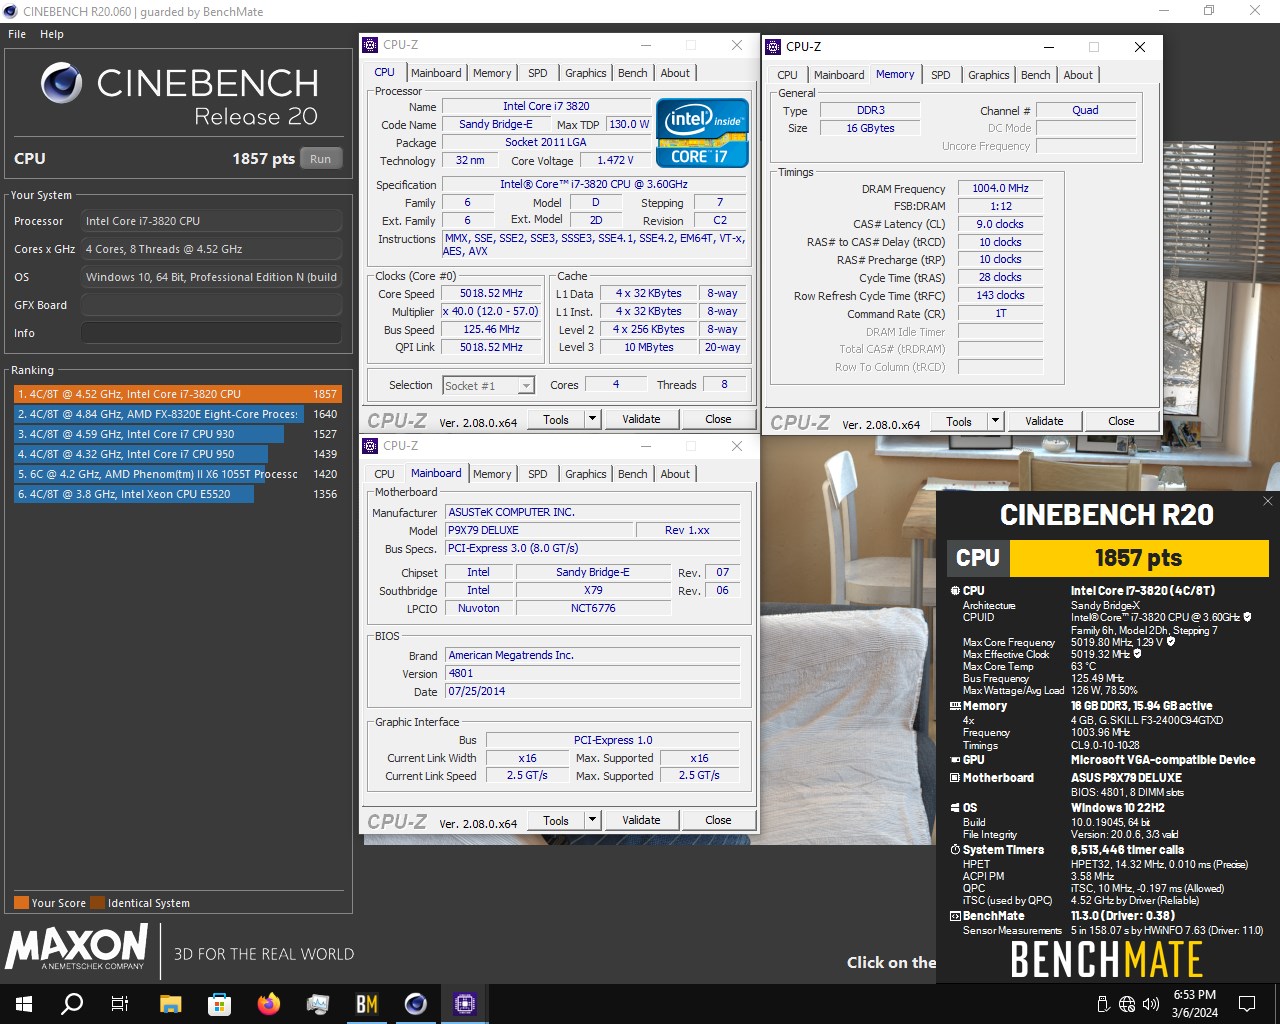Screen dimensions: 1280x1024
Task: Click Validate in CPU-Z's CPU window
Action: pos(641,420)
